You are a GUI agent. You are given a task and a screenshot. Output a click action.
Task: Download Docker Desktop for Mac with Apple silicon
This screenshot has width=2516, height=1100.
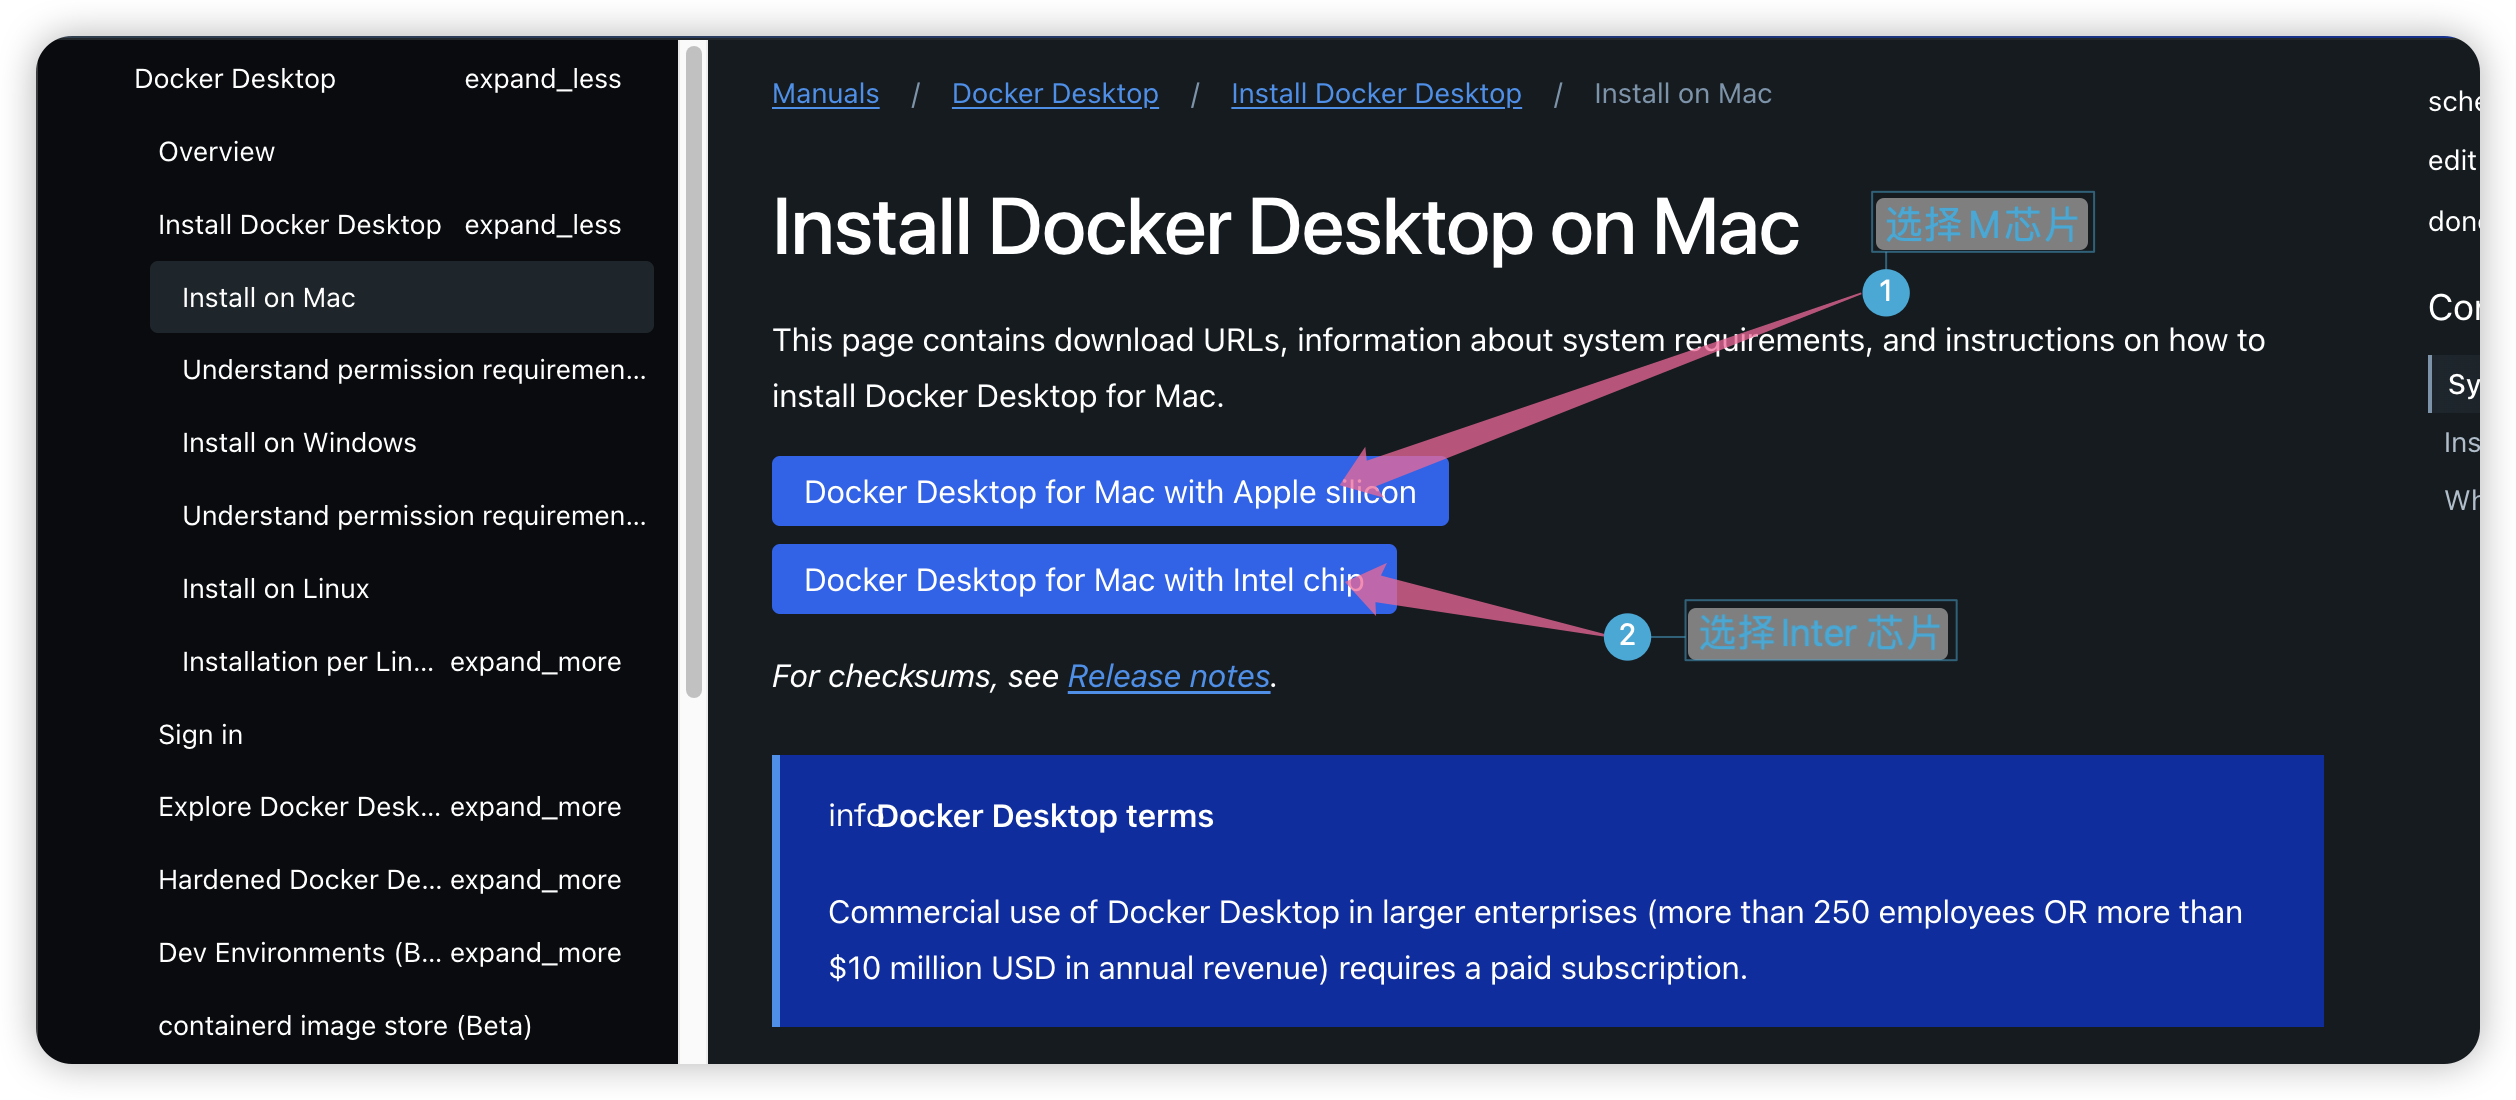pyautogui.click(x=1110, y=491)
